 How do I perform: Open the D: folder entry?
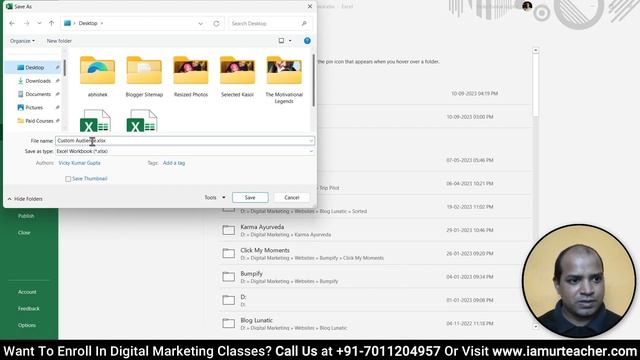(375, 300)
